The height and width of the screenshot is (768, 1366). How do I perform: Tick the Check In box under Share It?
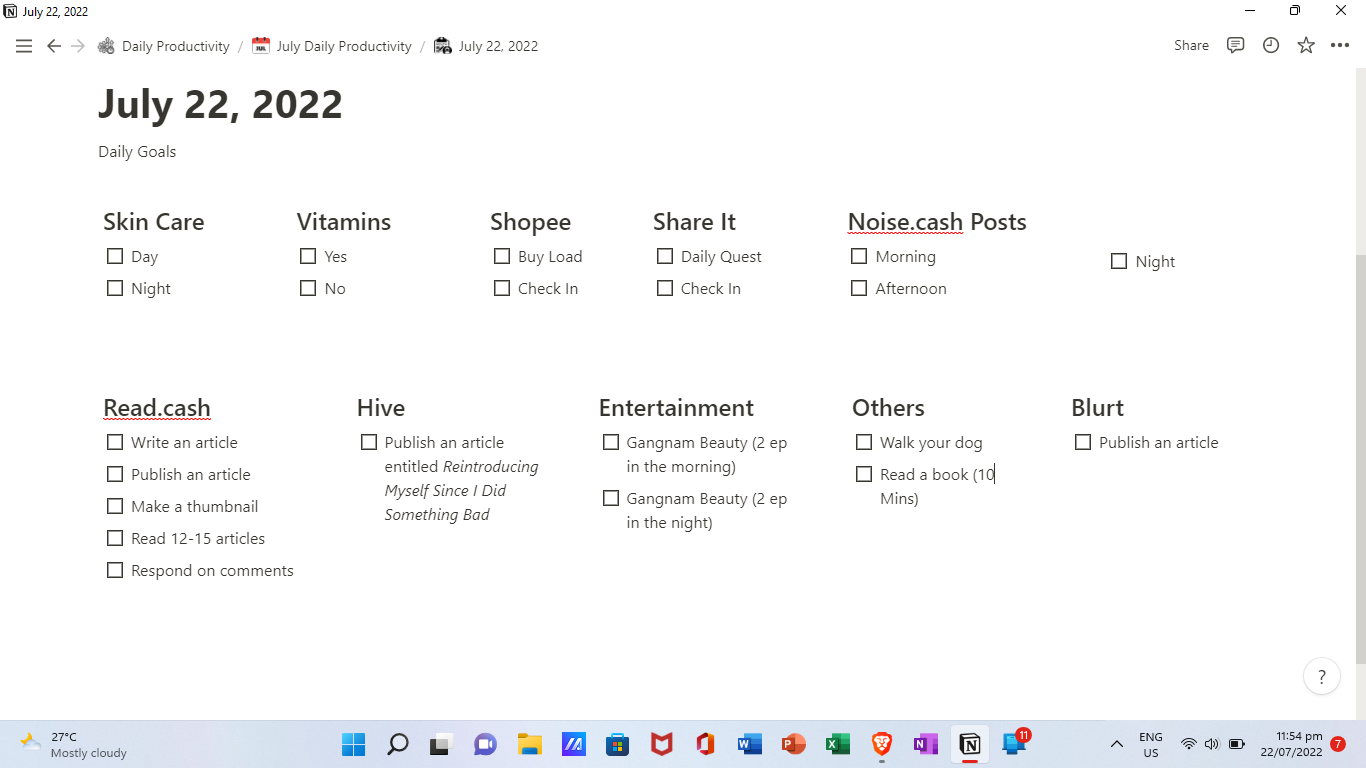click(665, 288)
